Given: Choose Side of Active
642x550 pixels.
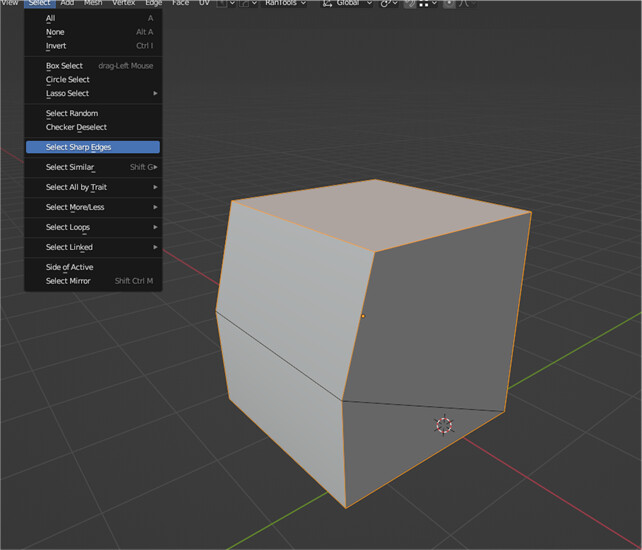Looking at the screenshot, I should (93, 267).
